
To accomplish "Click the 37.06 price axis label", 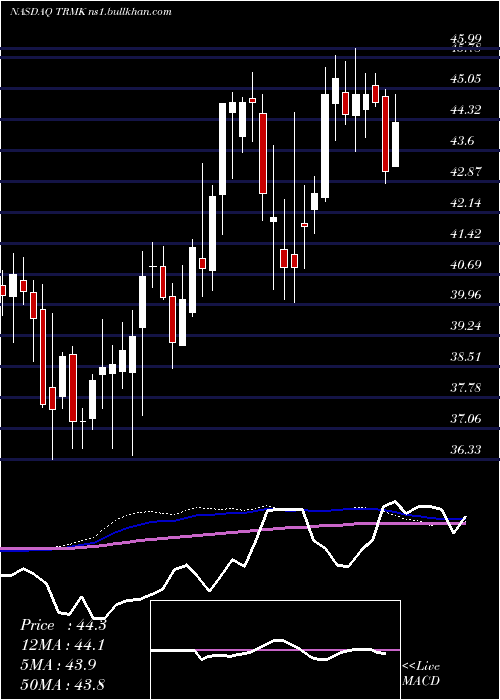I will coord(466,419).
